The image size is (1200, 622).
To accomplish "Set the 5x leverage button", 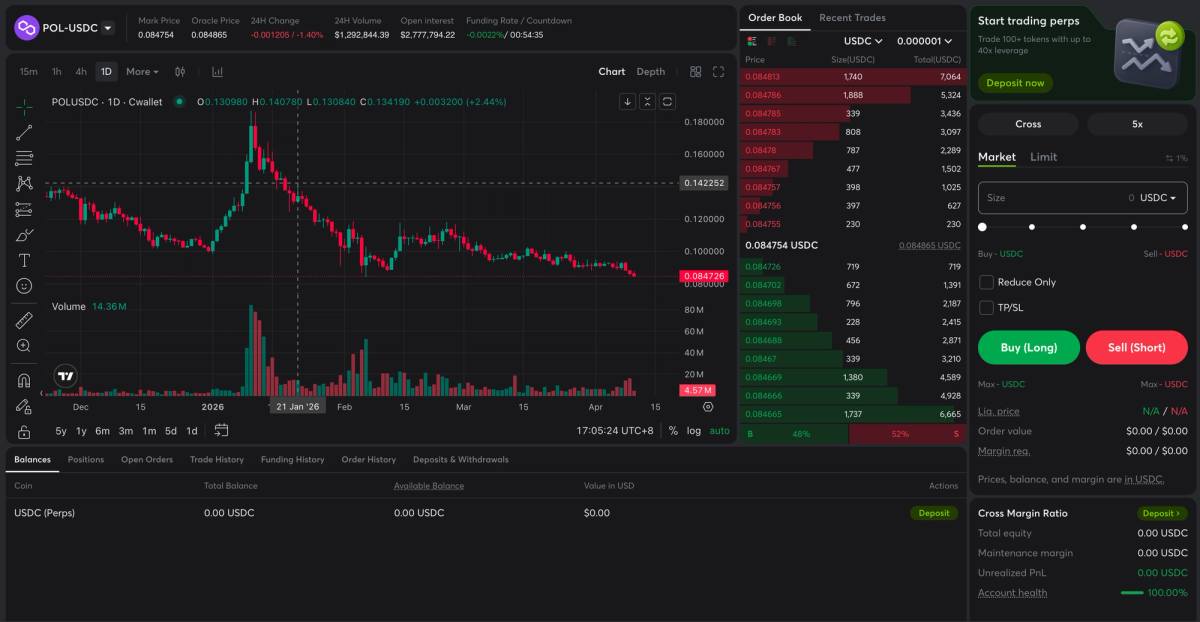I will [x=1137, y=124].
